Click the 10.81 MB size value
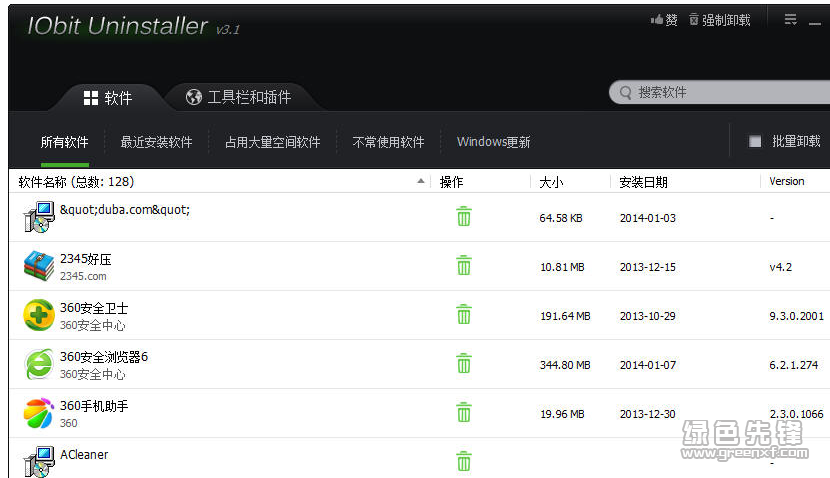The height and width of the screenshot is (478, 830). click(x=562, y=267)
